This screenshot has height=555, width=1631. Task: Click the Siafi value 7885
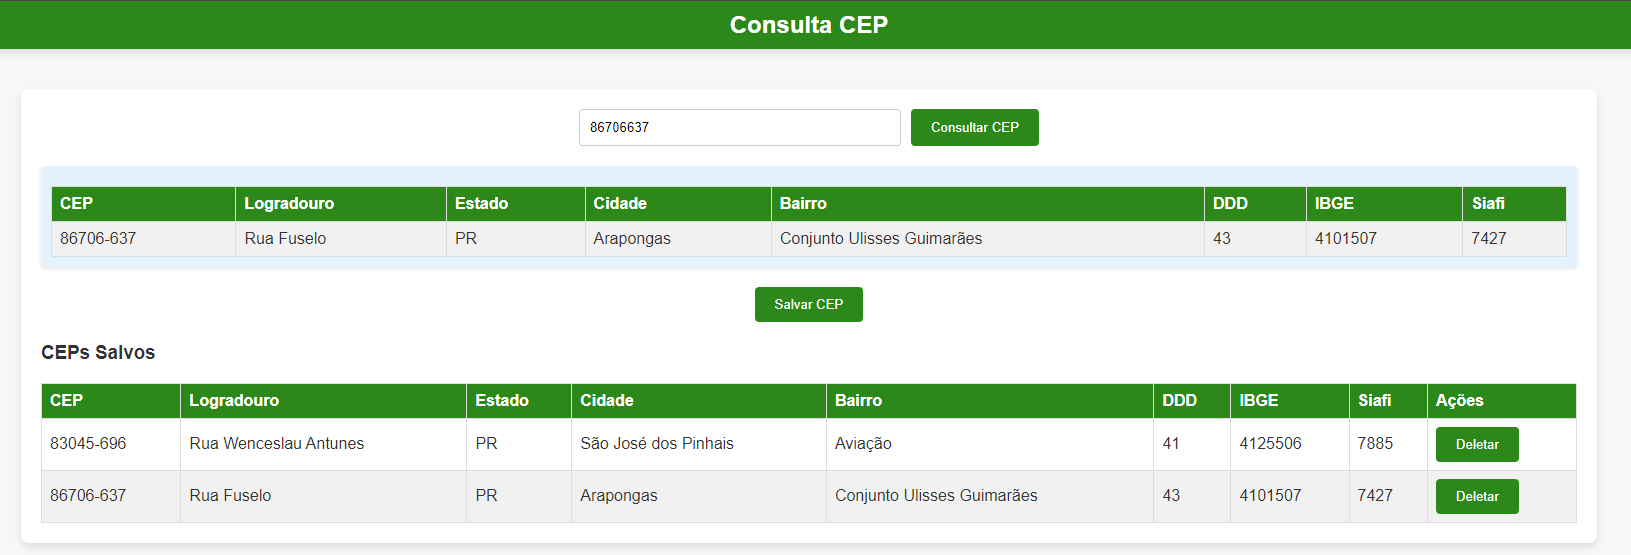pos(1375,443)
